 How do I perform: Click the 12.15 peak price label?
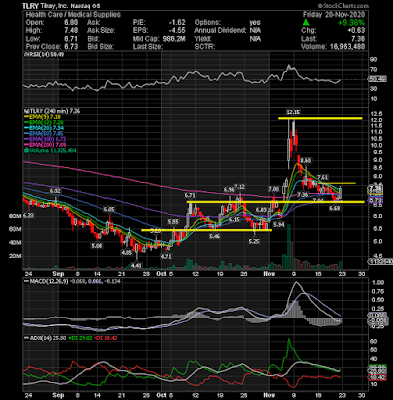[x=293, y=112]
